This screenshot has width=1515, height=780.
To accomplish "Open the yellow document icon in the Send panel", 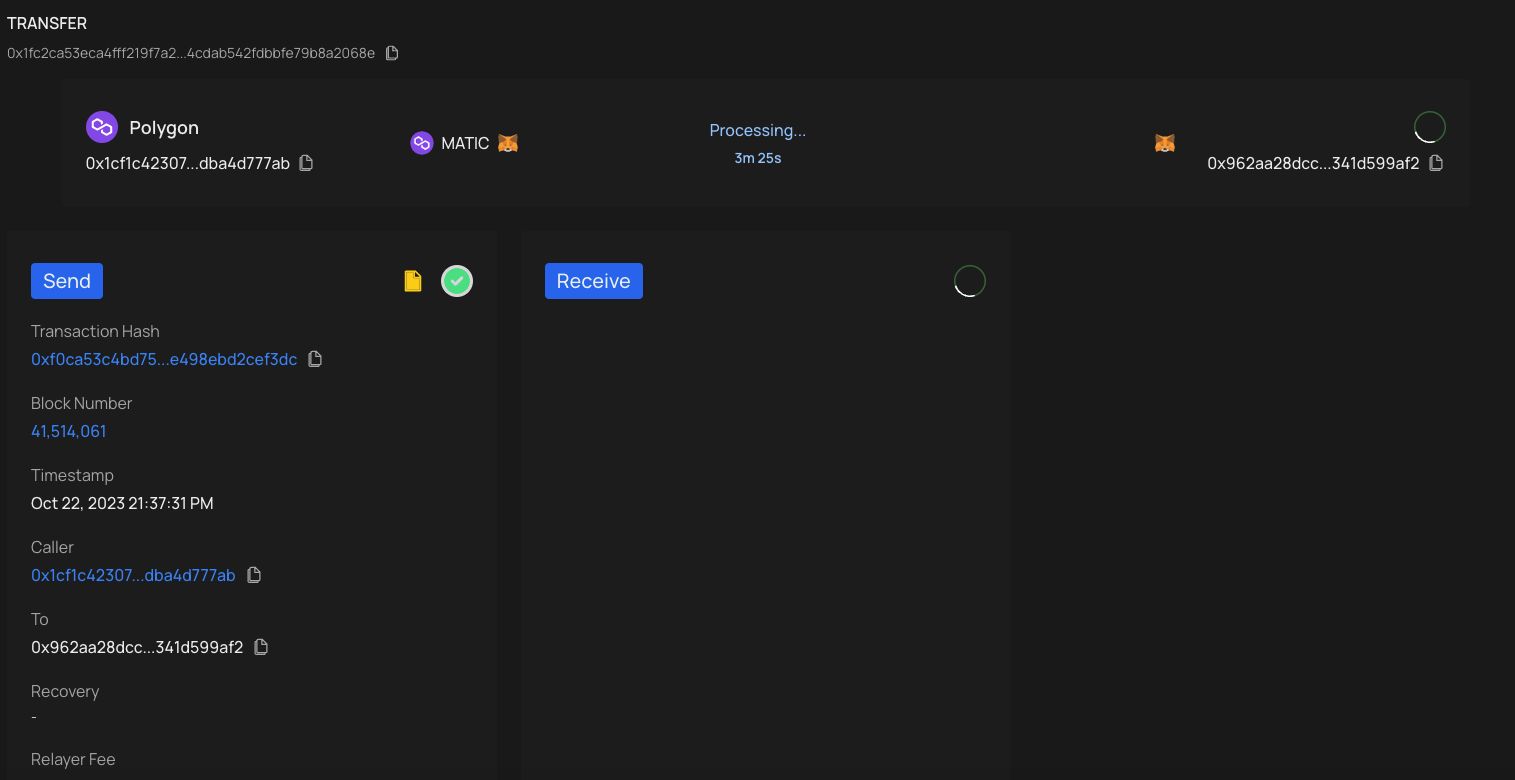I will coord(413,281).
